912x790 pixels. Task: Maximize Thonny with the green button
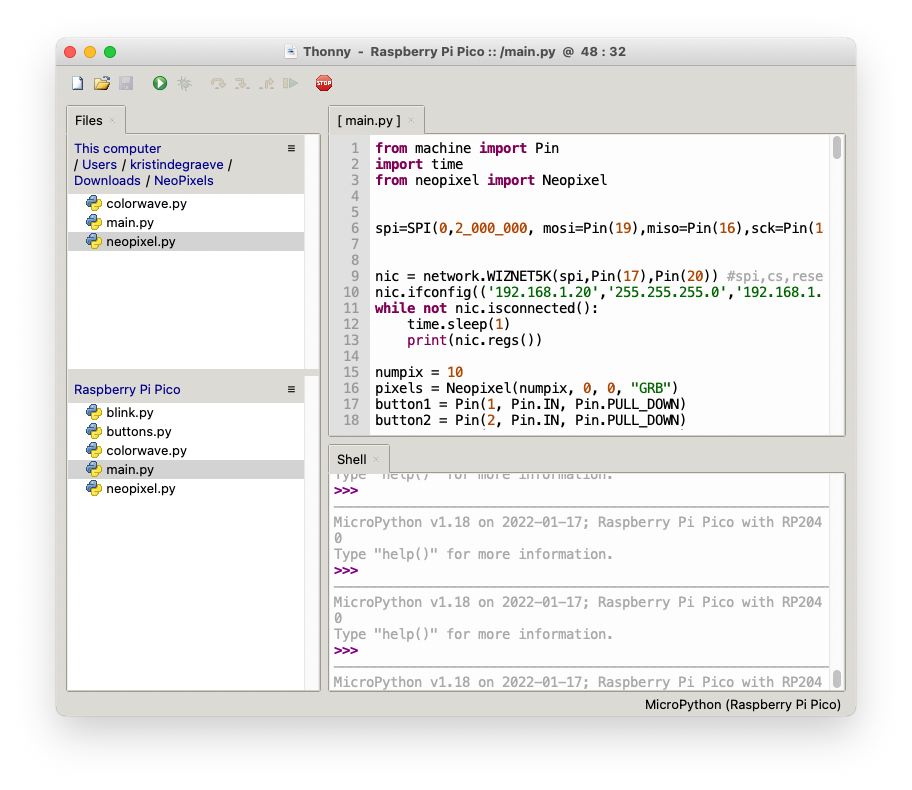[110, 52]
